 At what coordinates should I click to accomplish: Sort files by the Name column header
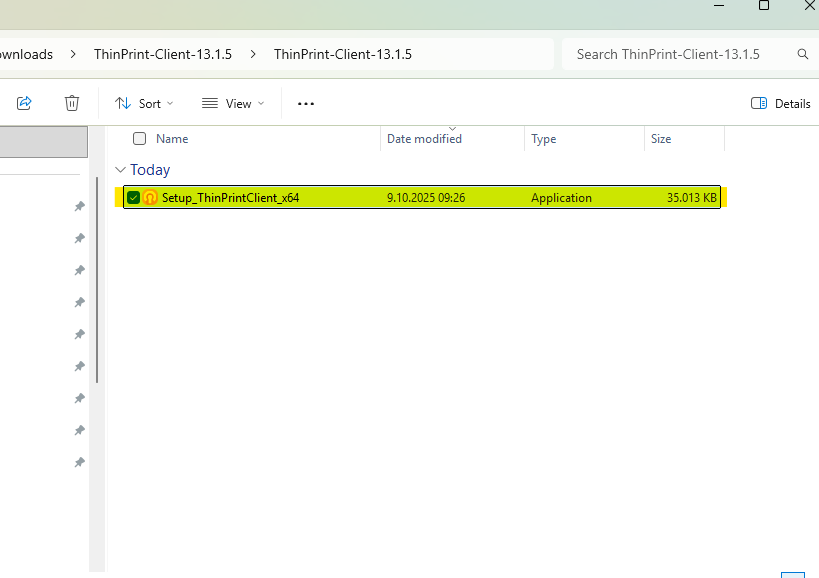(x=172, y=139)
